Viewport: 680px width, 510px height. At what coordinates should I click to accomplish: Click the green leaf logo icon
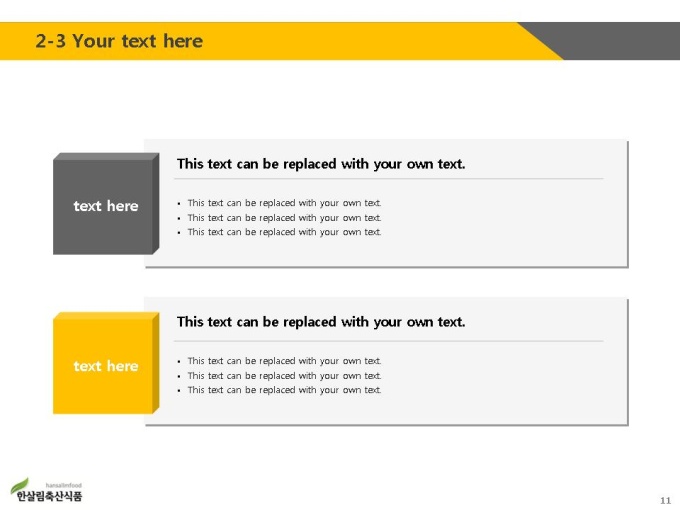point(20,485)
